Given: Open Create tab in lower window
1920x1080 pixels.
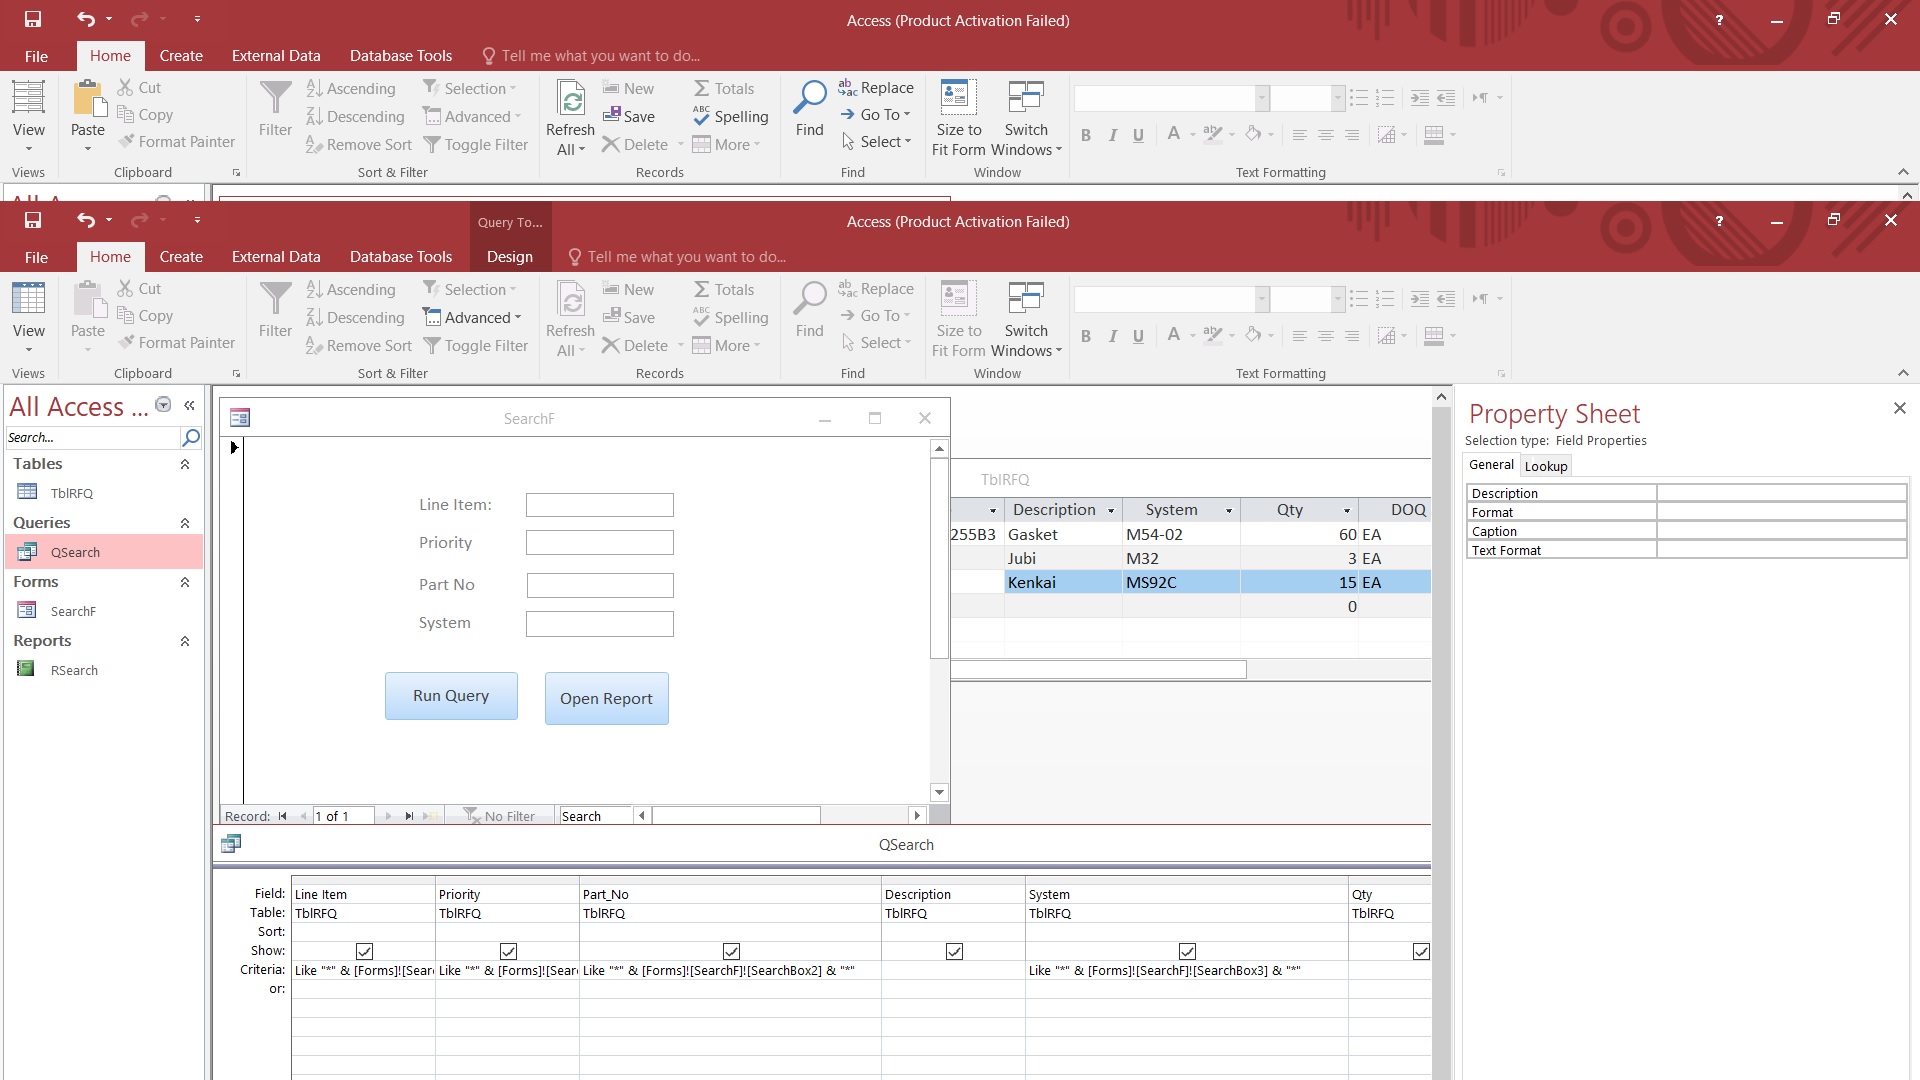Looking at the screenshot, I should [181, 256].
